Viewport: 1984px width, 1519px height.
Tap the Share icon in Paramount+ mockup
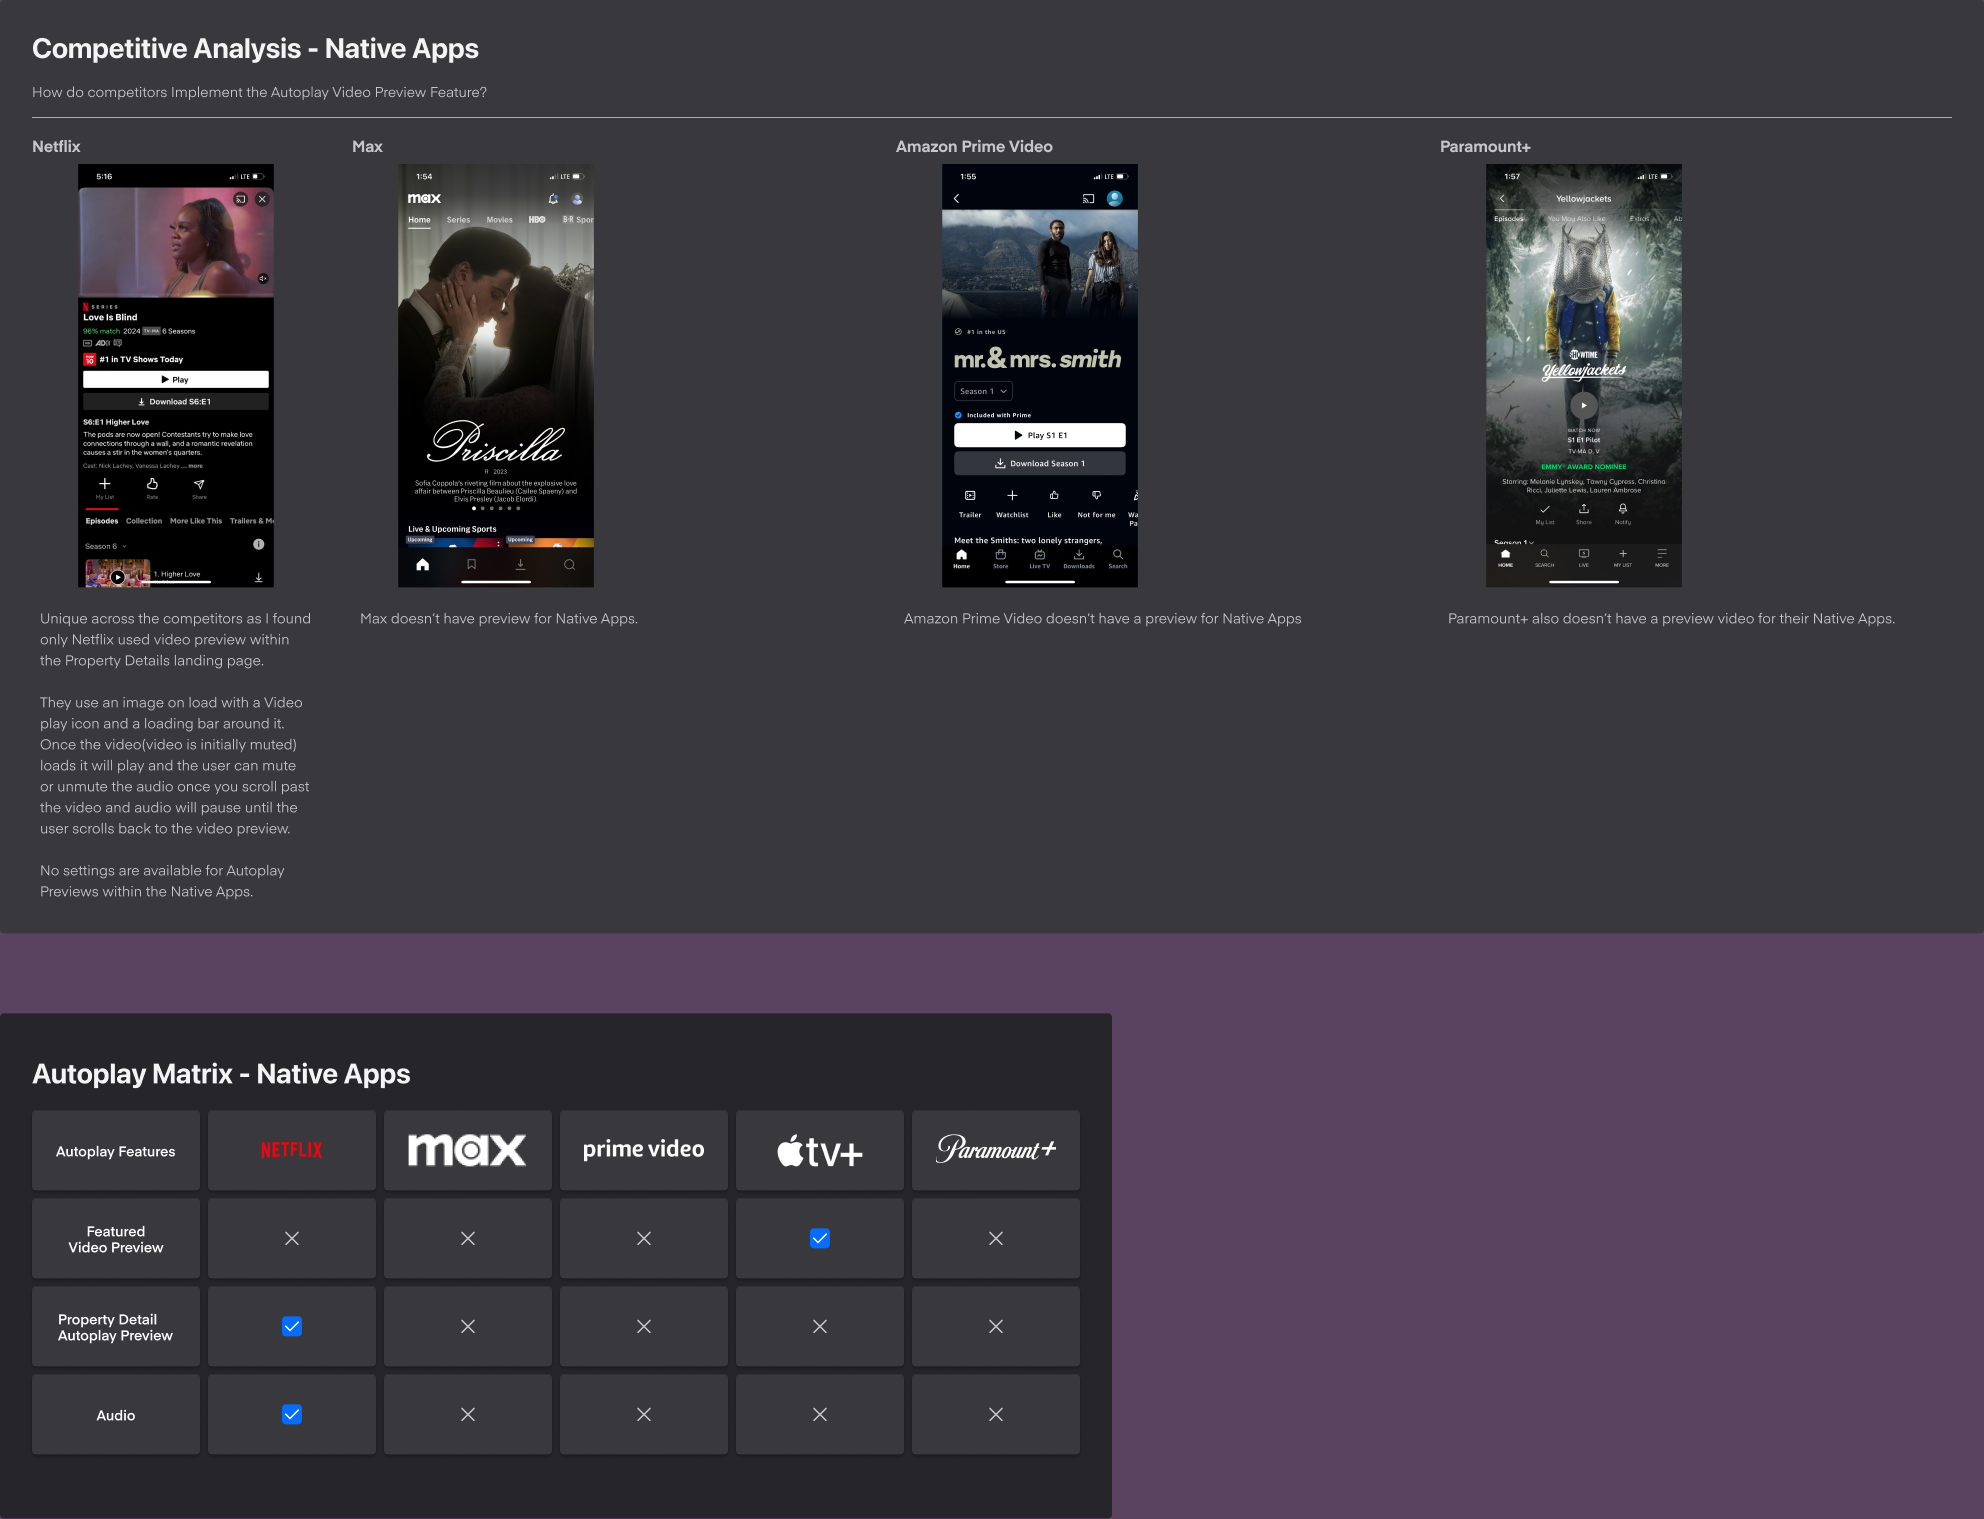(x=1584, y=509)
